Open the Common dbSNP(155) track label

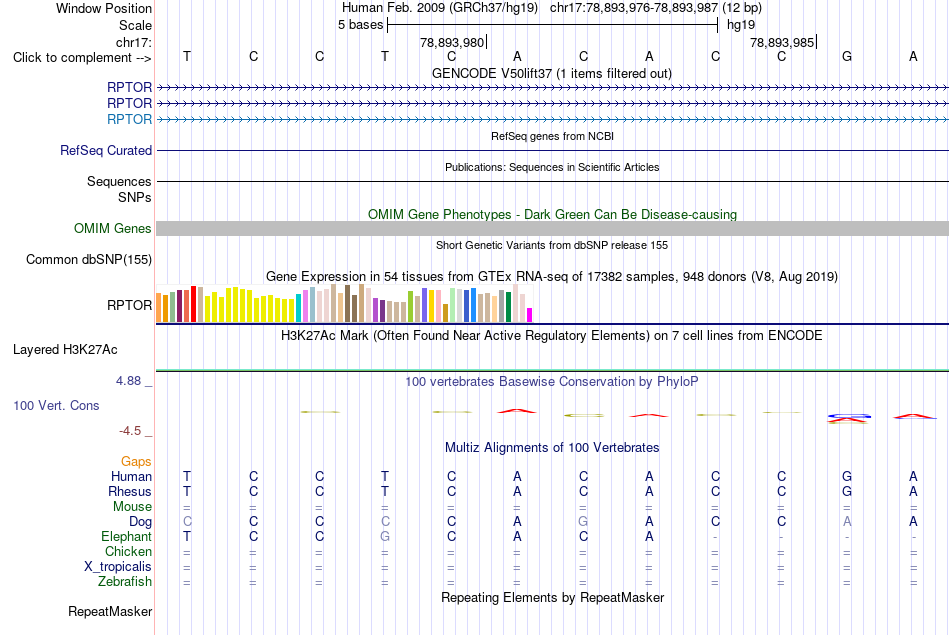click(88, 259)
